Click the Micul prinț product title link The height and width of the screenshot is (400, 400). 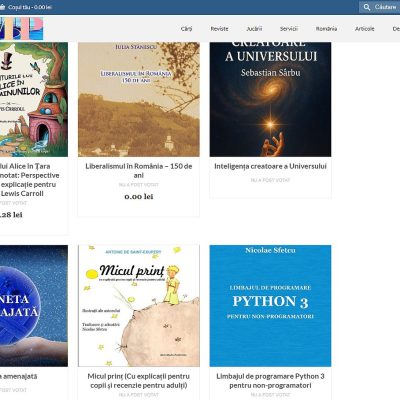(139, 381)
